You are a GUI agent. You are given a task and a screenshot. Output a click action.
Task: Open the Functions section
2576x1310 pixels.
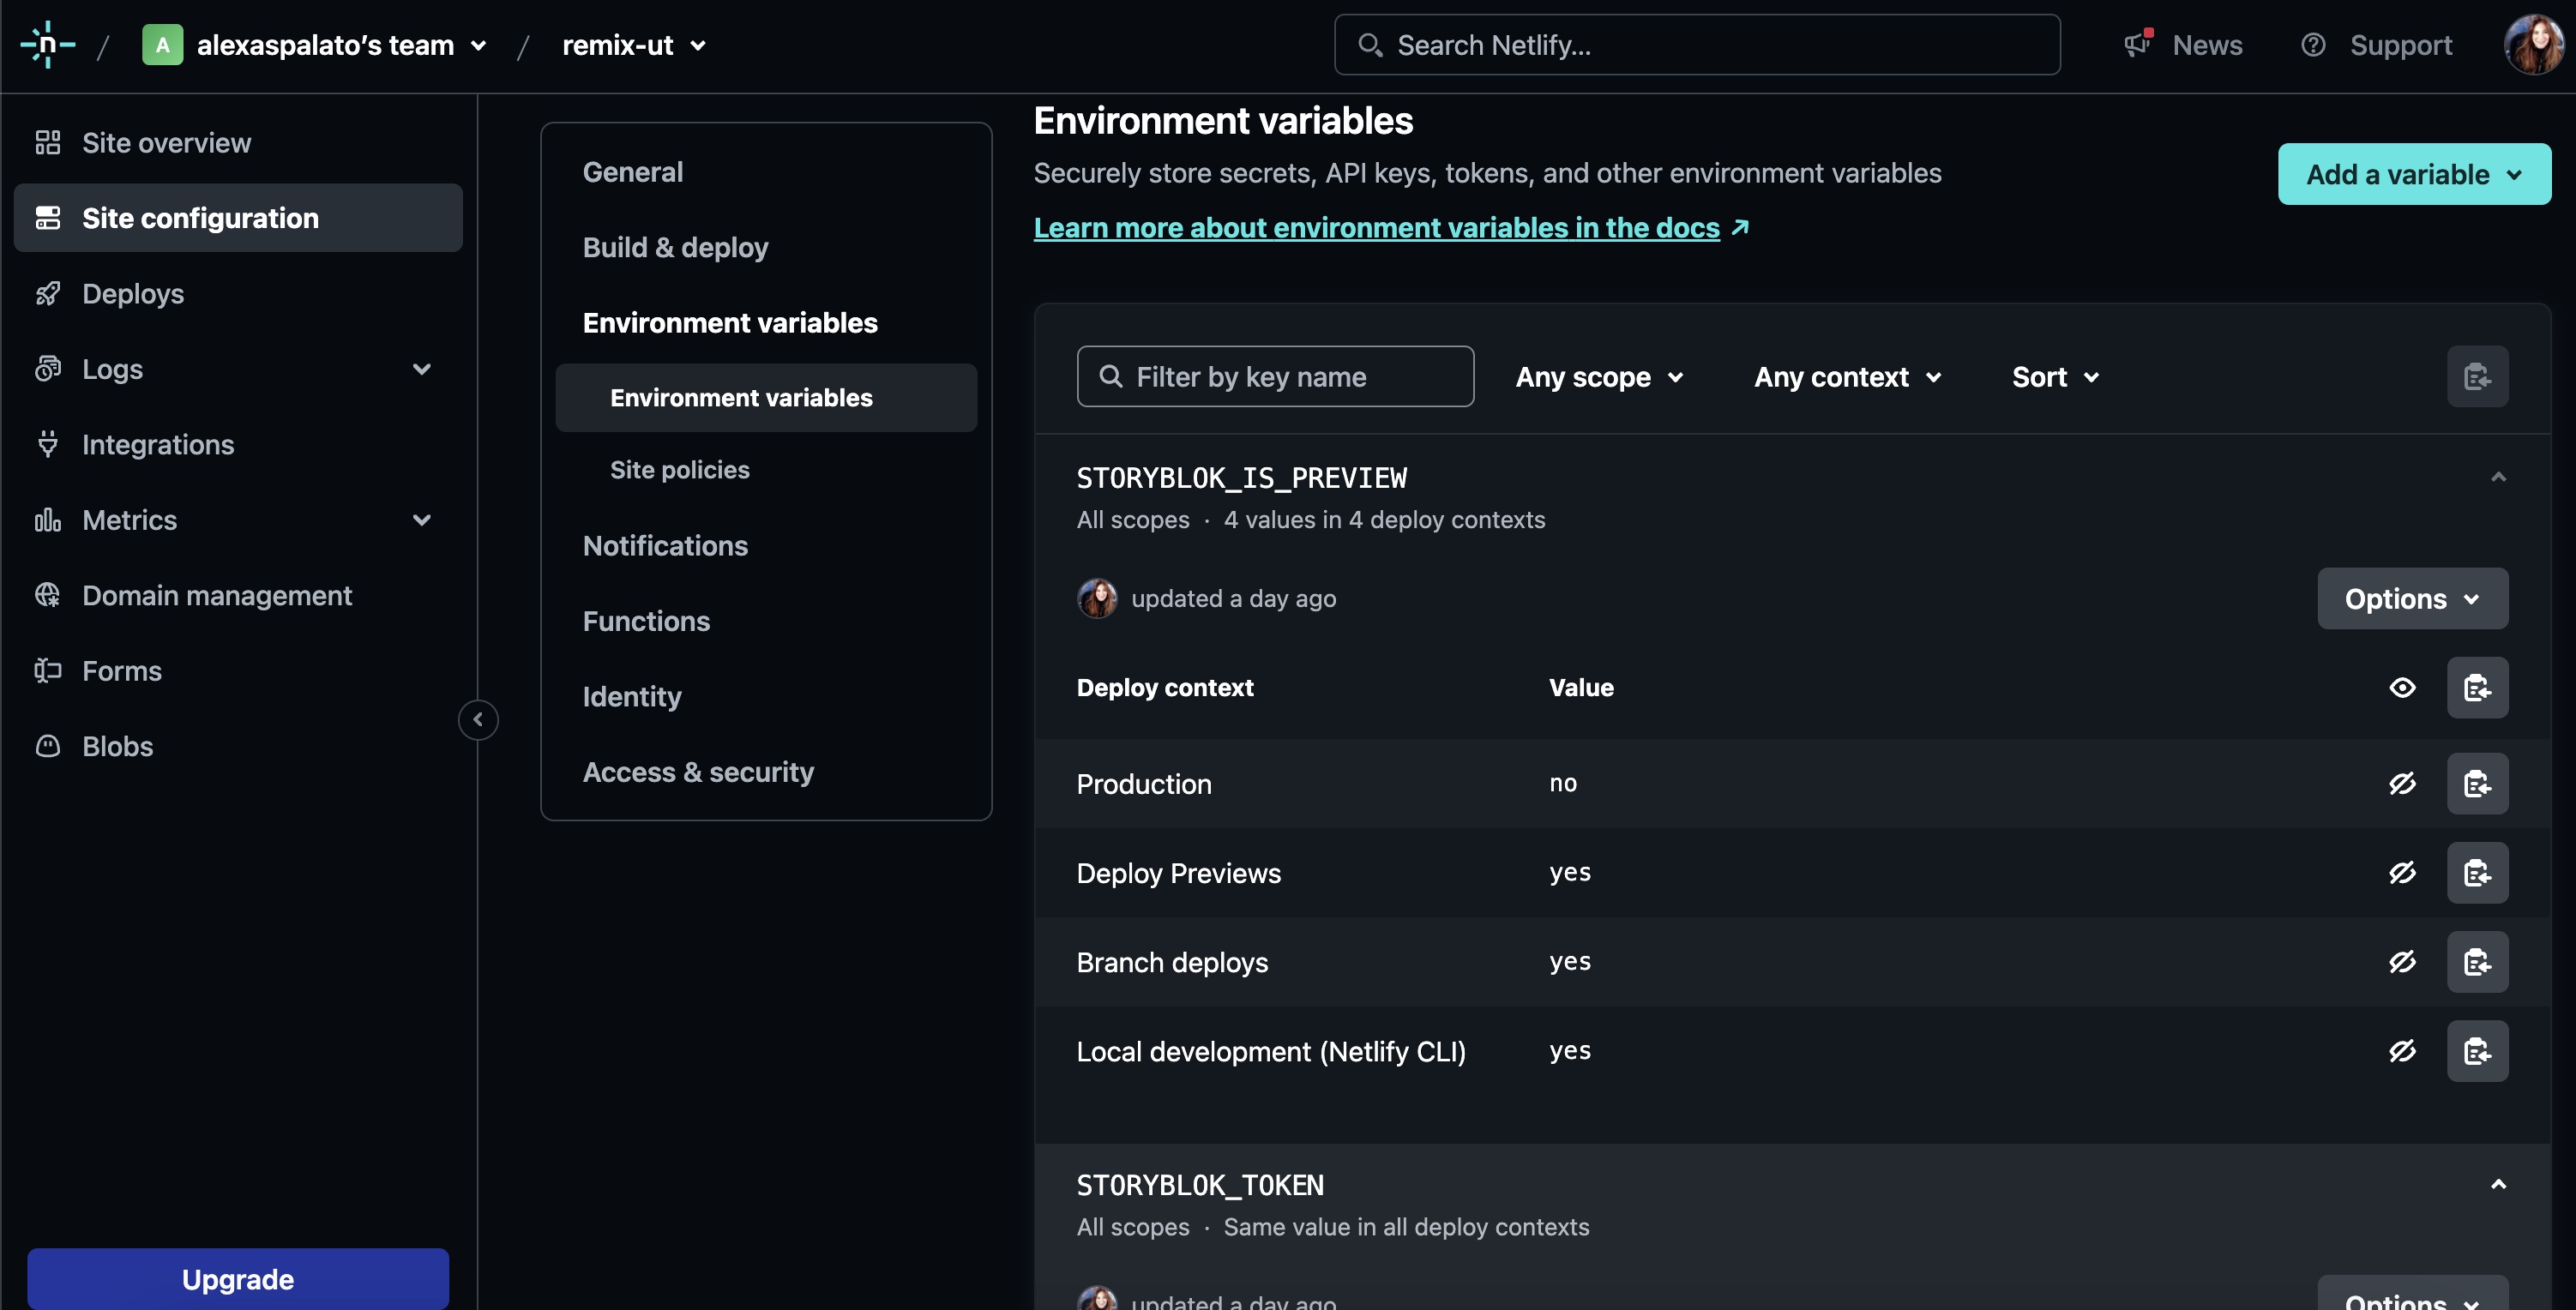point(646,621)
